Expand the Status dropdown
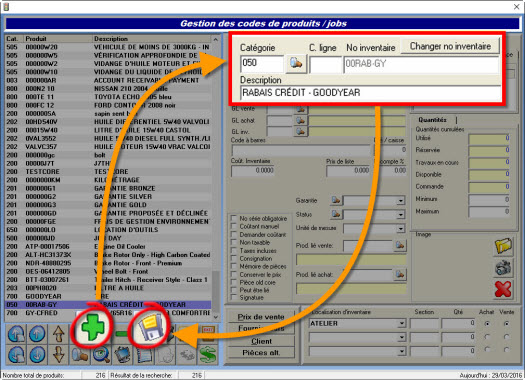Screen dimensions: 525x380 (401, 215)
